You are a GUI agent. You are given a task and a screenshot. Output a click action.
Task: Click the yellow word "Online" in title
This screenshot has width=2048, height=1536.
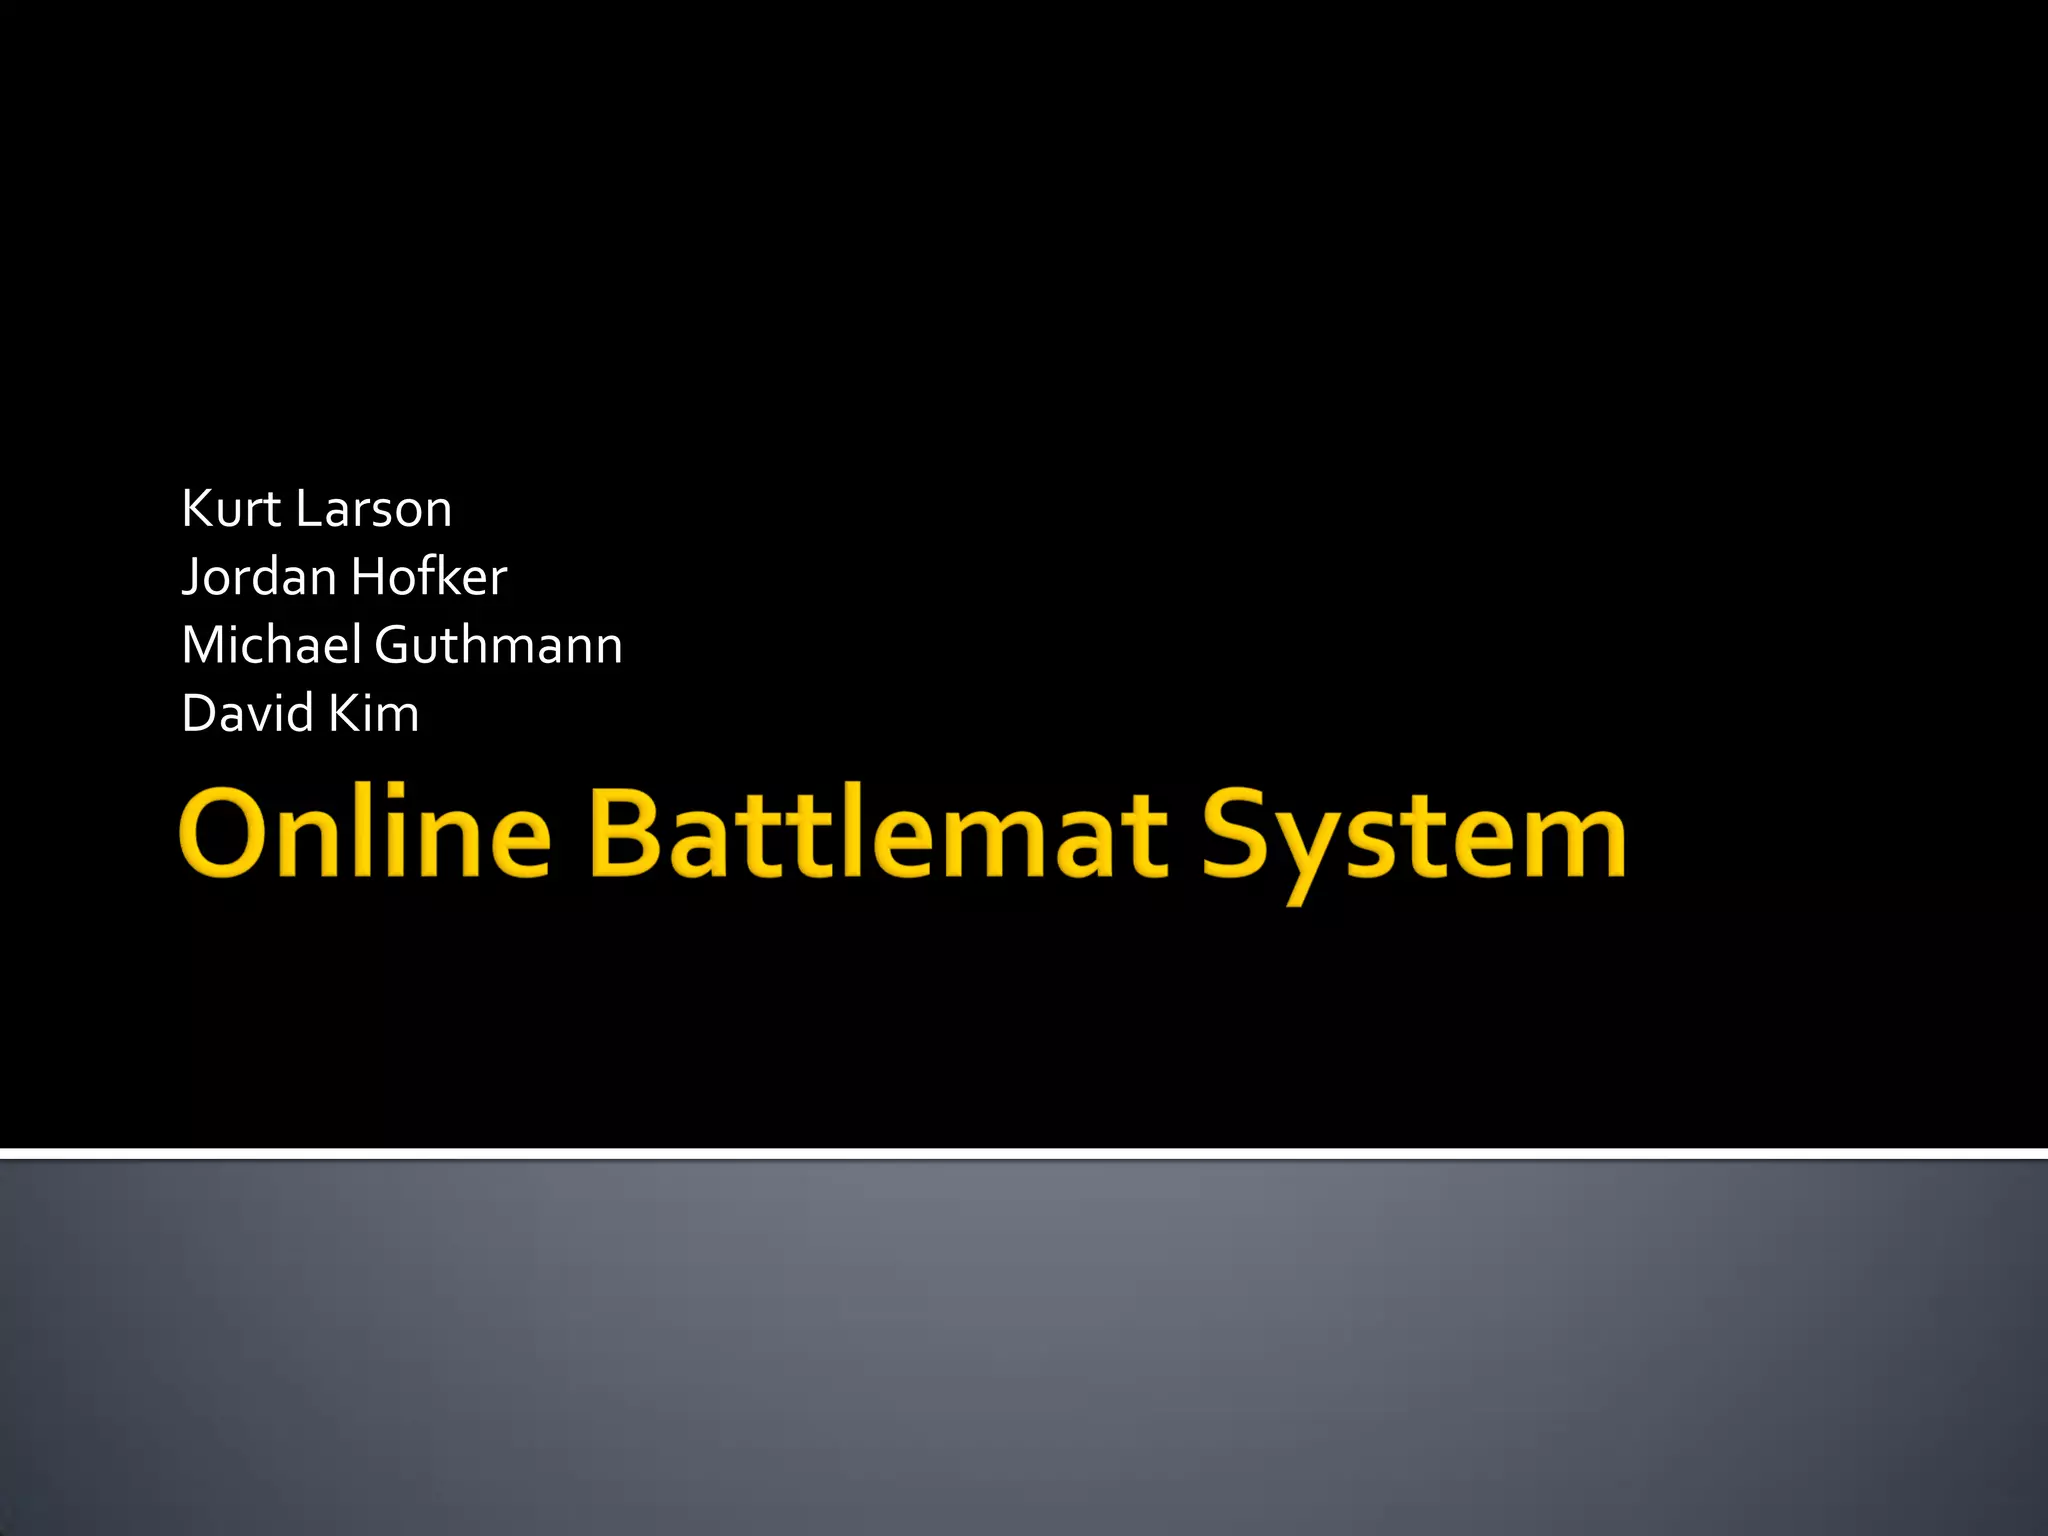[365, 833]
